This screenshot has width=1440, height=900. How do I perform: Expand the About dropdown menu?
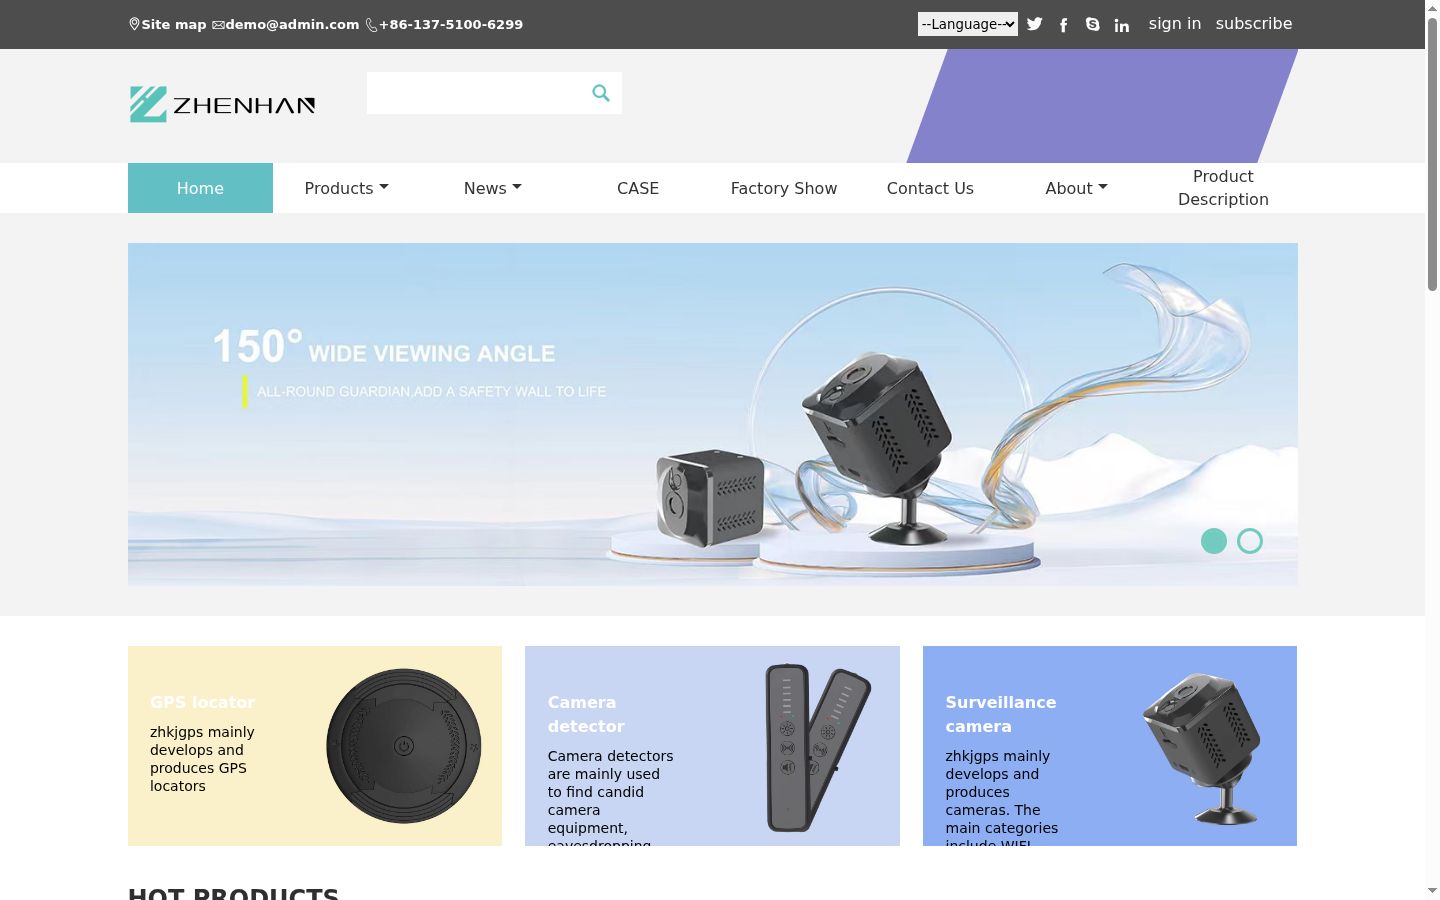(1076, 188)
